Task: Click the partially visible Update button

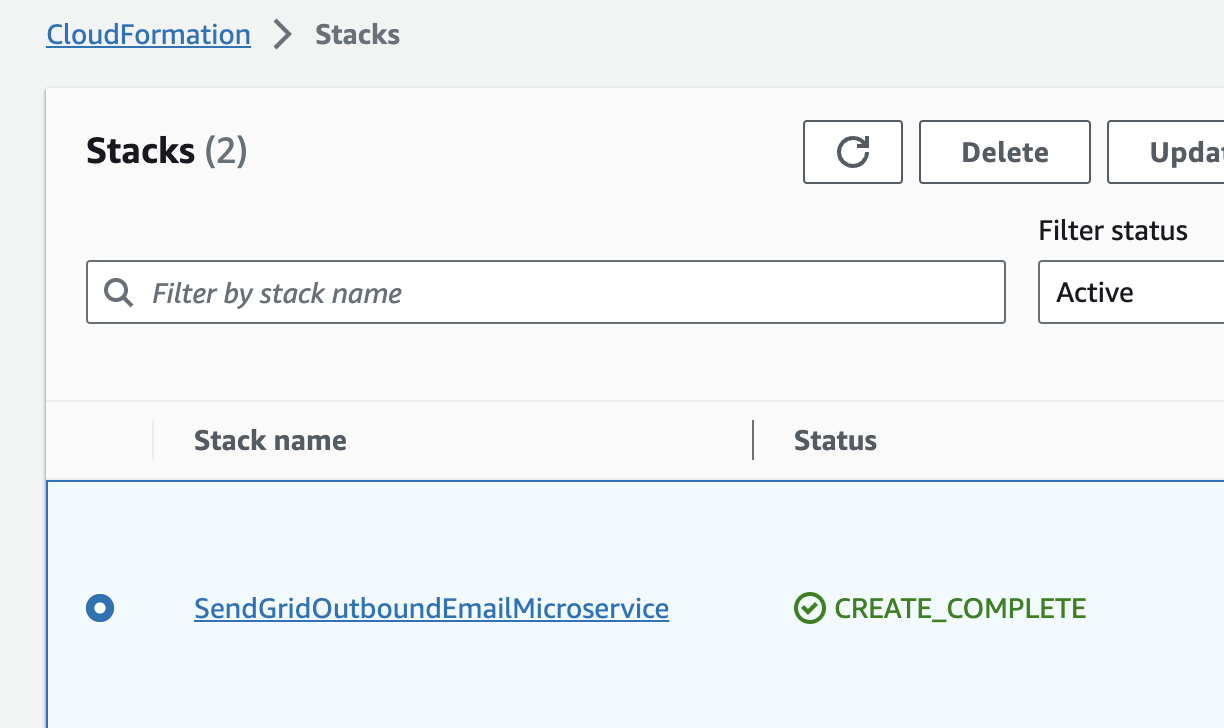Action: (1166, 152)
